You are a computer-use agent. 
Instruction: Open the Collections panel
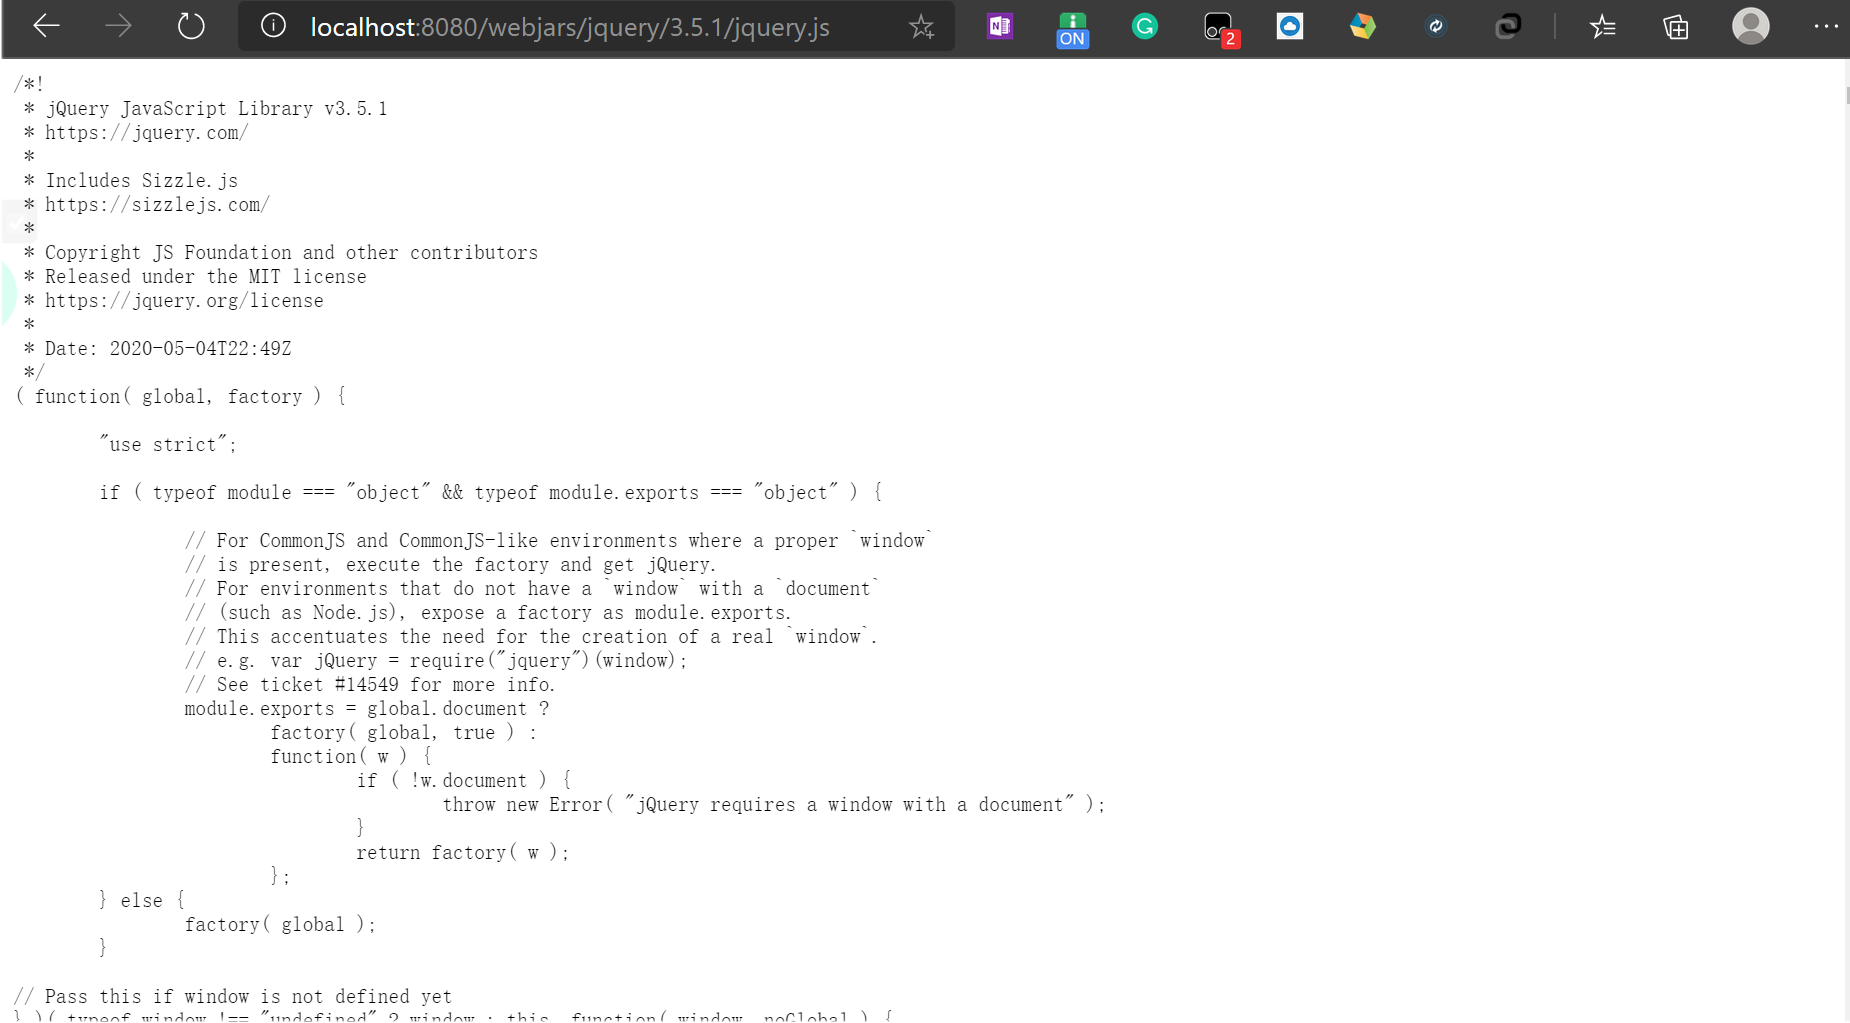(x=1676, y=26)
